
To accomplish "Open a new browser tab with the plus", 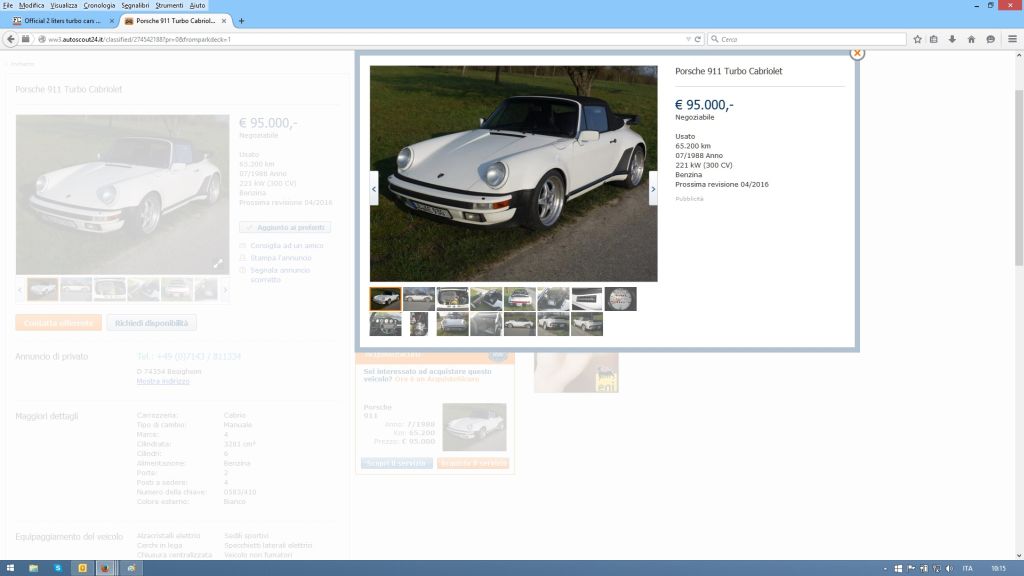I will pos(241,21).
